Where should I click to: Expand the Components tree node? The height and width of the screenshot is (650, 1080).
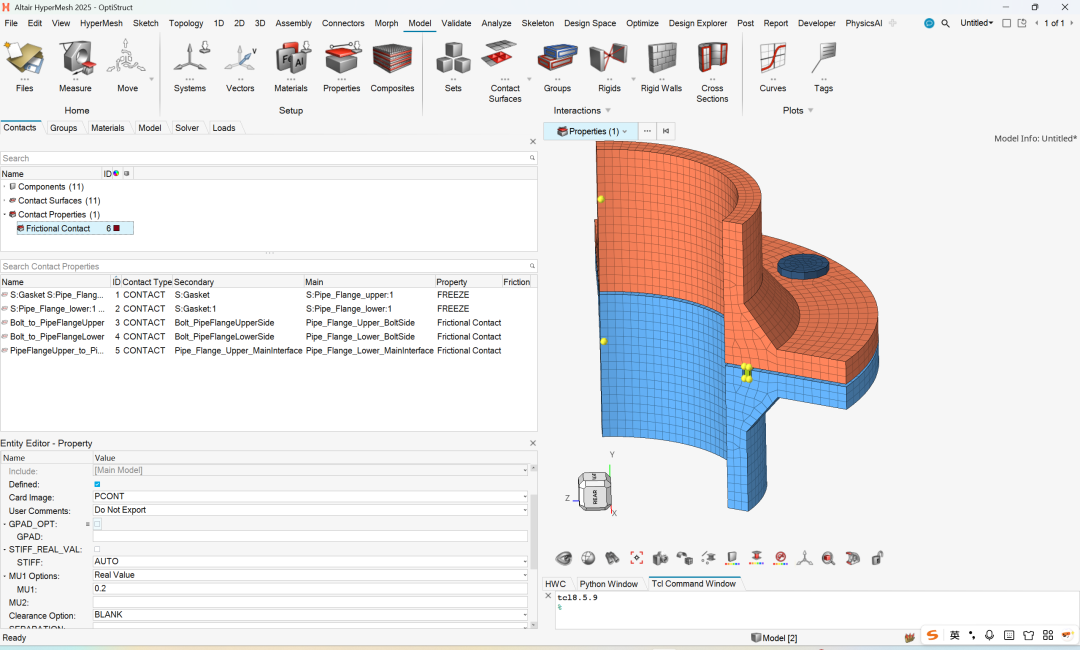tap(5, 187)
